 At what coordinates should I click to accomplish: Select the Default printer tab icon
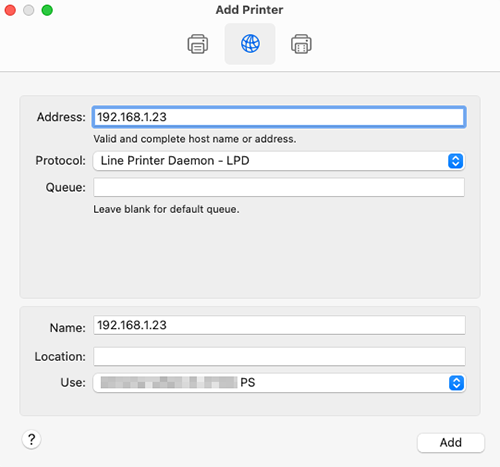coord(198,44)
